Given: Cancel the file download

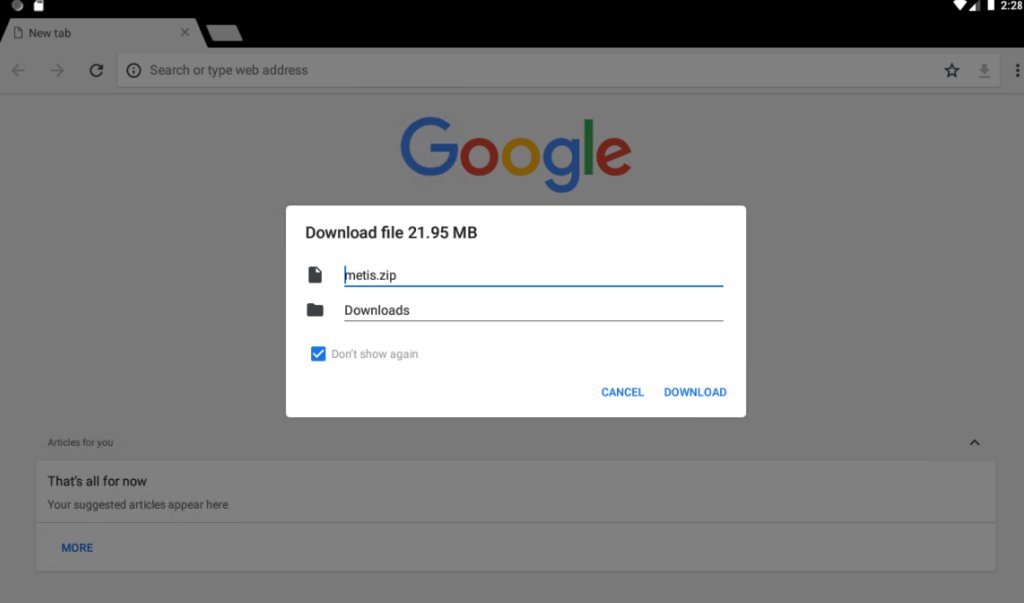Looking at the screenshot, I should click(622, 392).
